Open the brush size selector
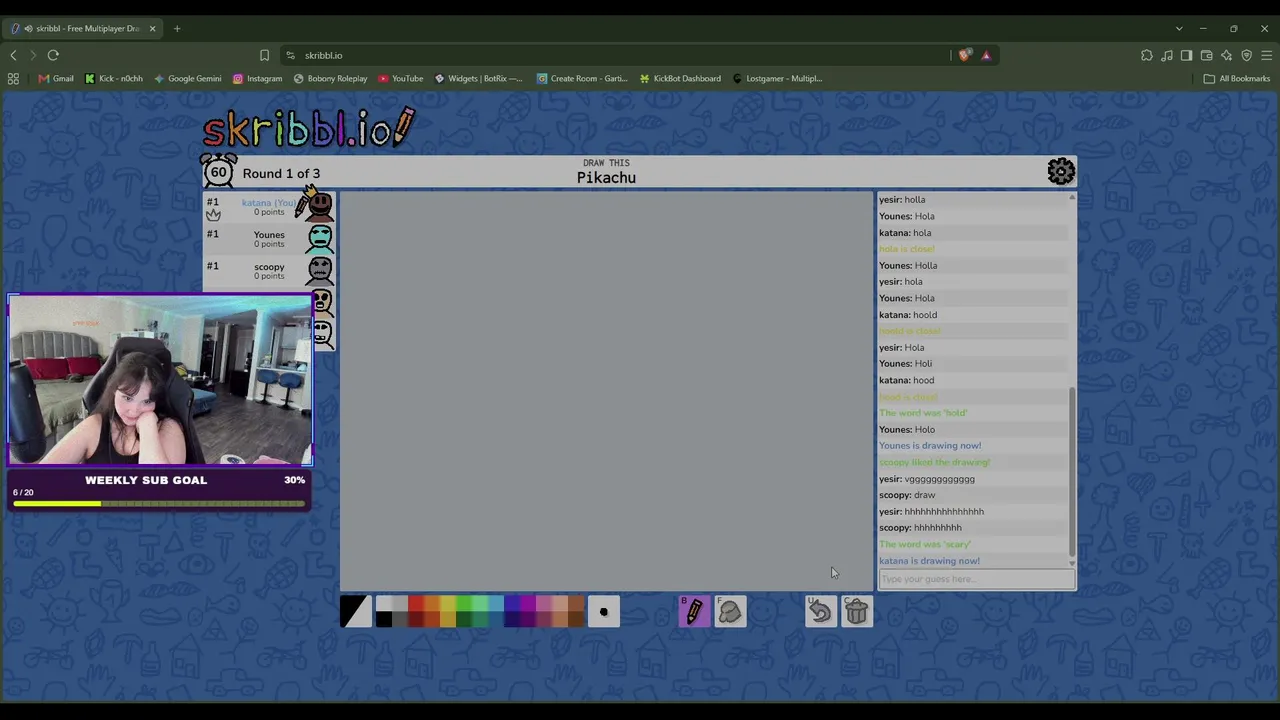This screenshot has width=1280, height=720. pyautogui.click(x=603, y=611)
